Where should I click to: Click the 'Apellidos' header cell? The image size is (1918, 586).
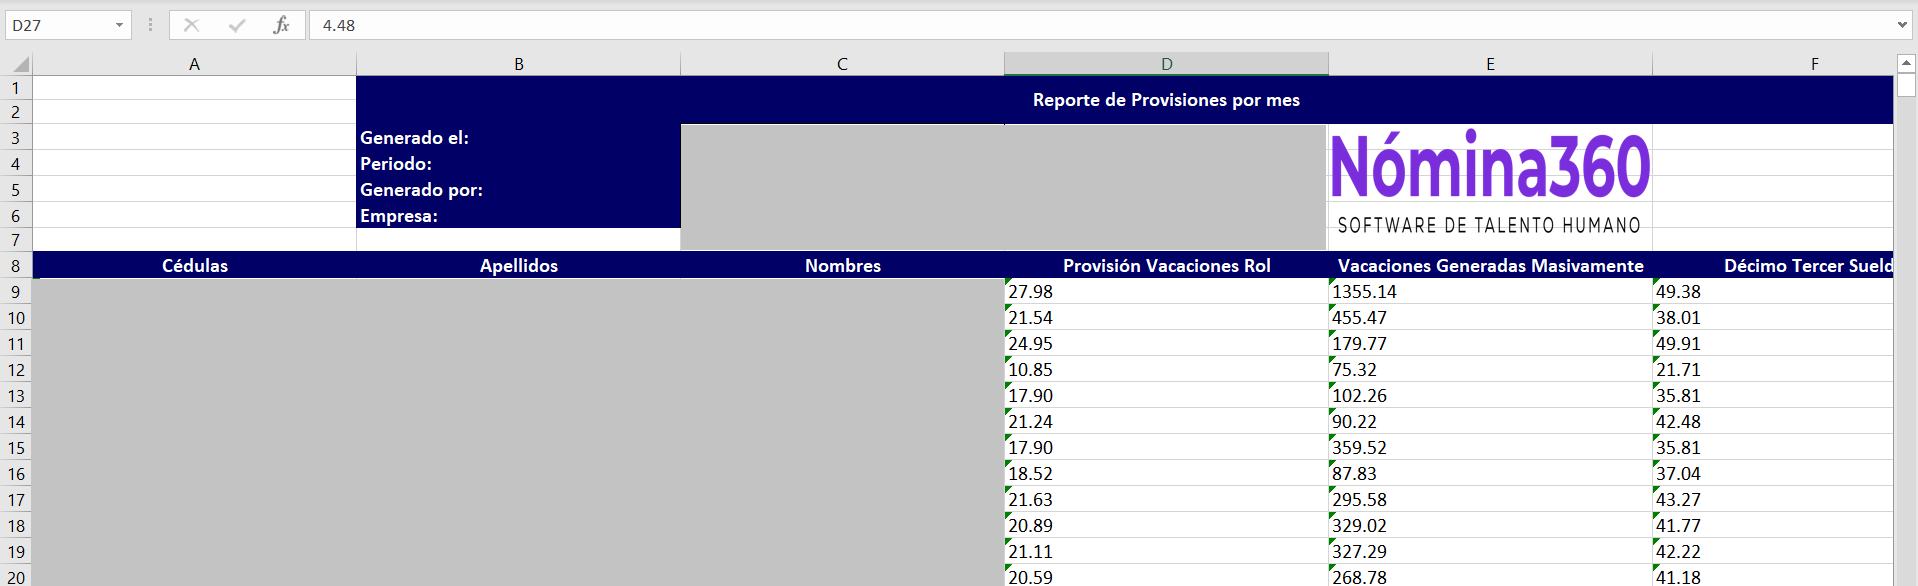[518, 266]
